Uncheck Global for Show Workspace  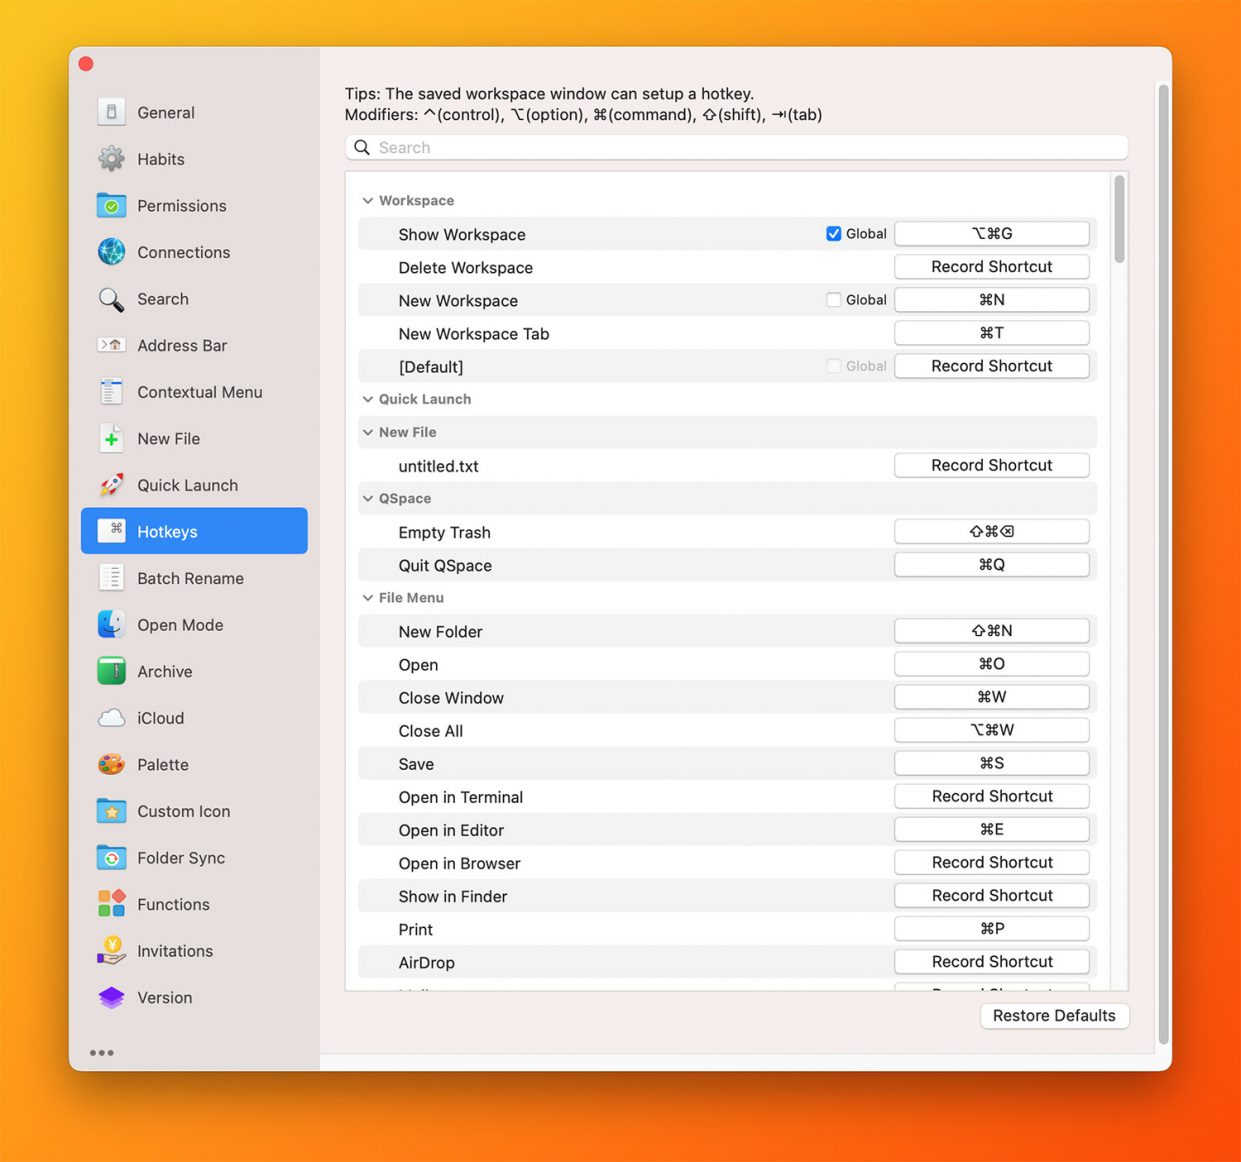pos(833,234)
